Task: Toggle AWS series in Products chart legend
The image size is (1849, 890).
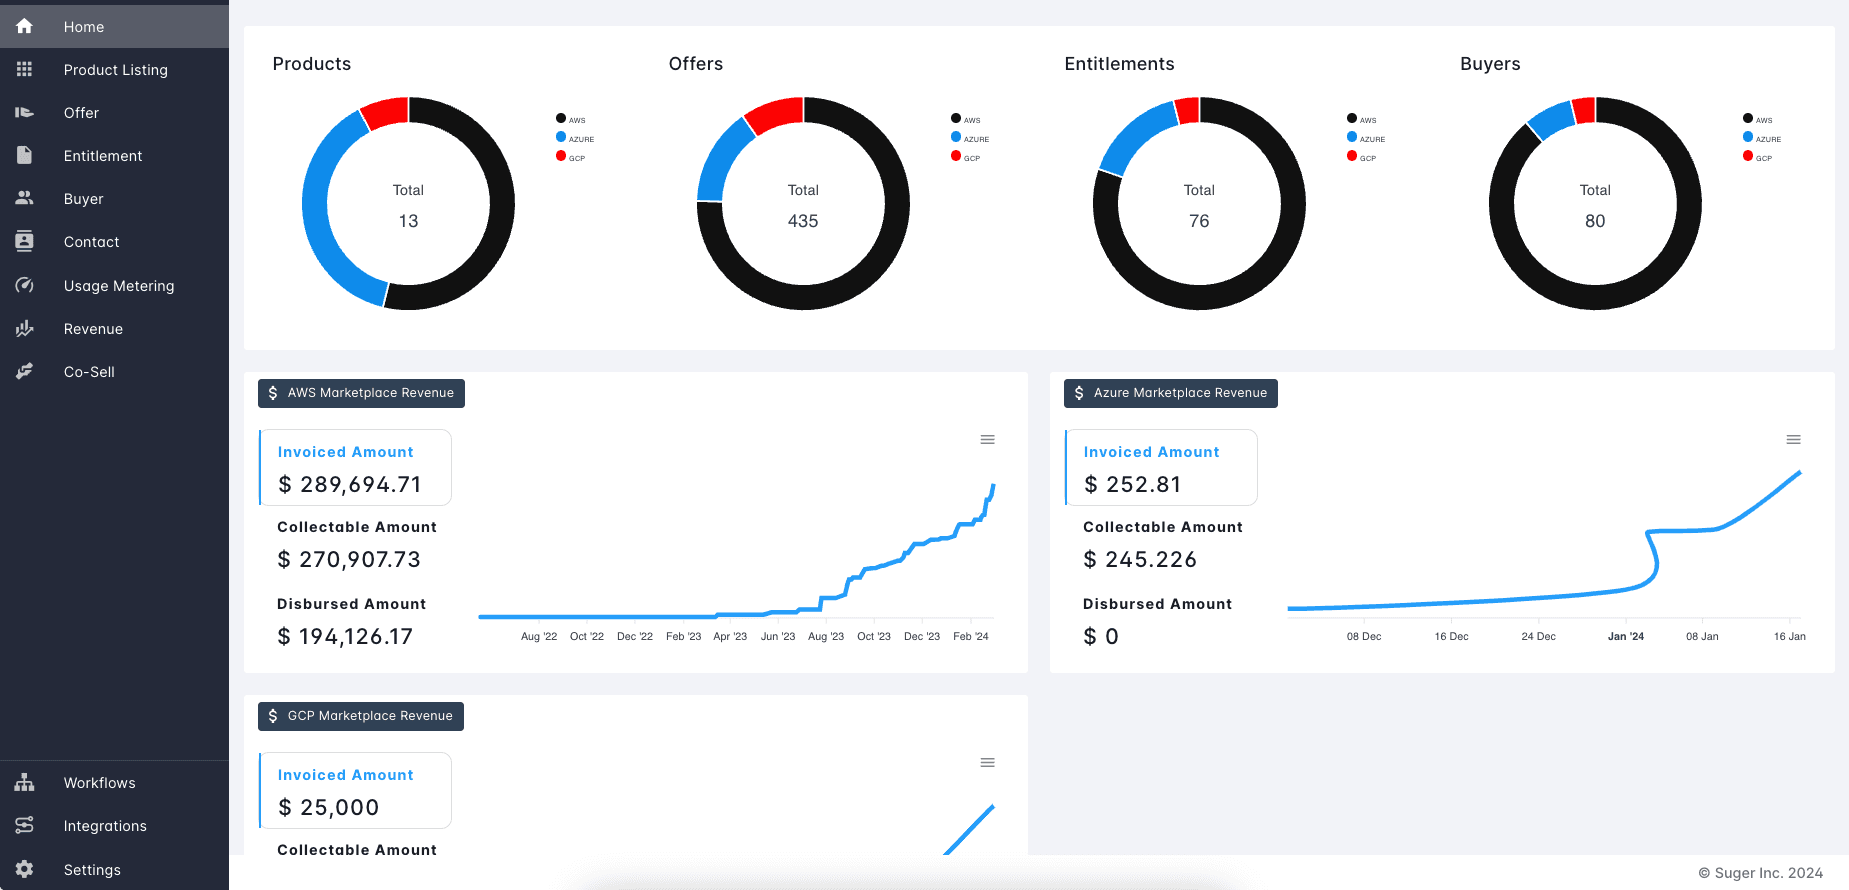Action: click(570, 119)
